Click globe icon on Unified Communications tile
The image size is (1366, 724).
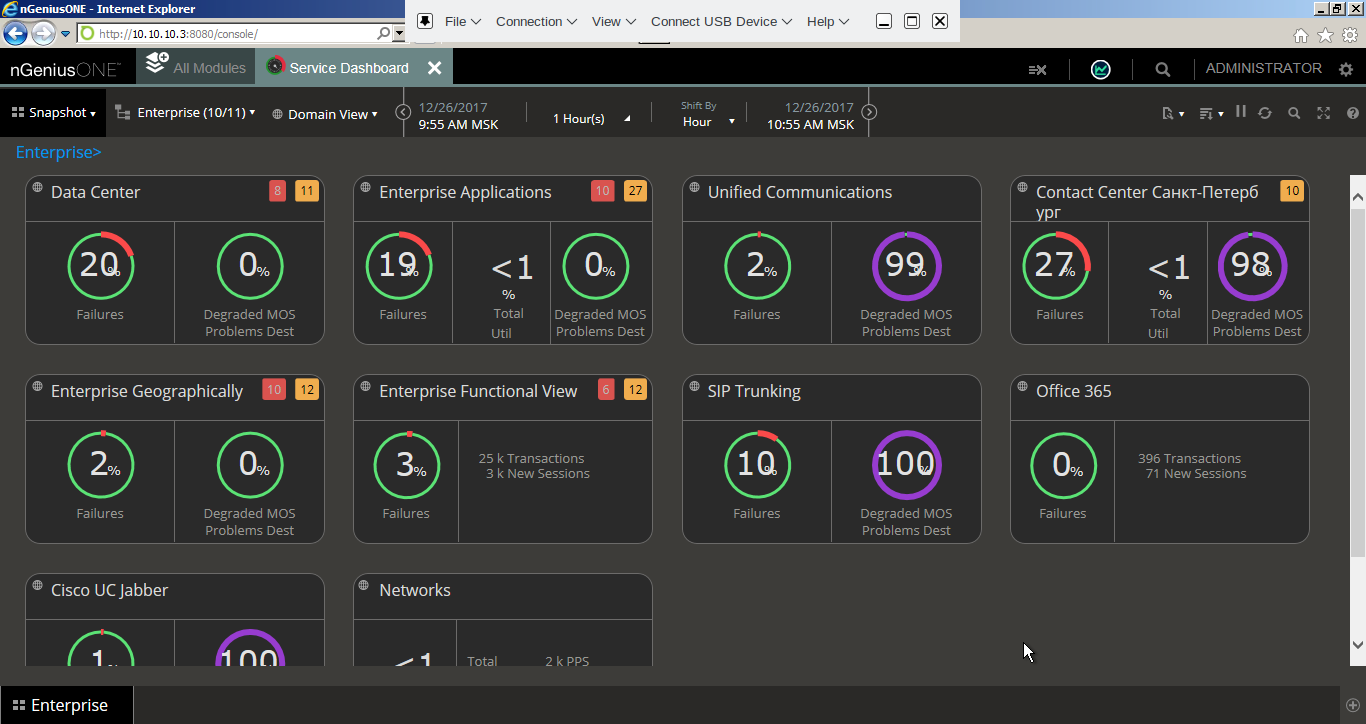(x=694, y=187)
